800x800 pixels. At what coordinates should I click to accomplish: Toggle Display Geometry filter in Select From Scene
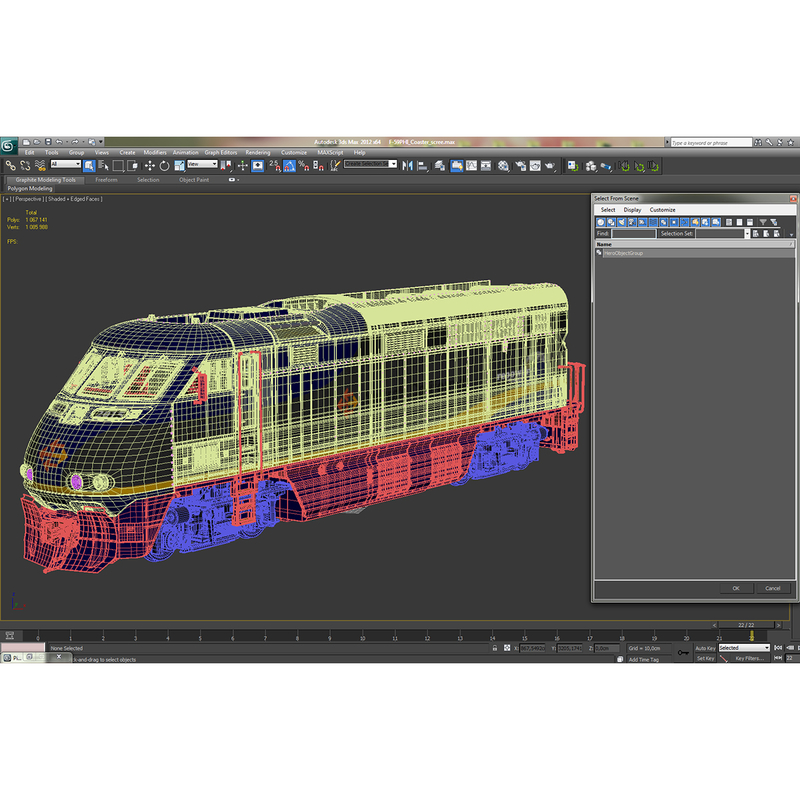[601, 222]
